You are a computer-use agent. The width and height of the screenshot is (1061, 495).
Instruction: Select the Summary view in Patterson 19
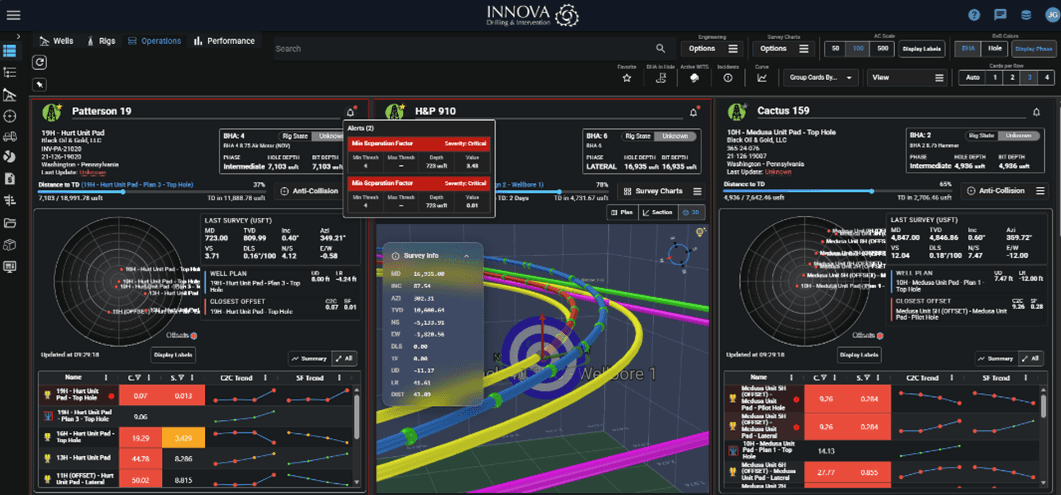tap(309, 358)
